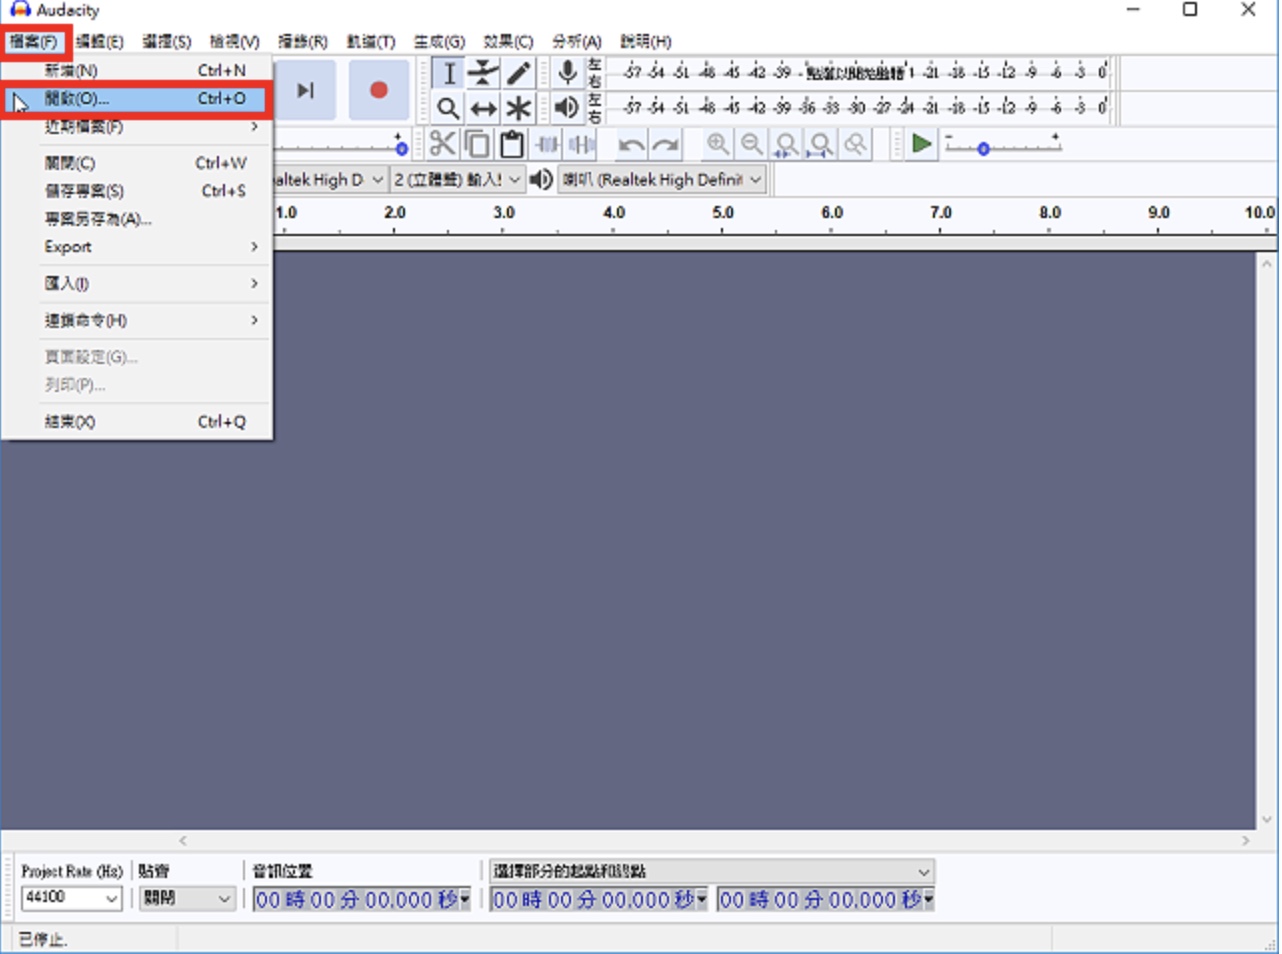This screenshot has width=1282, height=954.
Task: Choose 專案另存為(A)... in the File menu
Action: click(x=137, y=219)
